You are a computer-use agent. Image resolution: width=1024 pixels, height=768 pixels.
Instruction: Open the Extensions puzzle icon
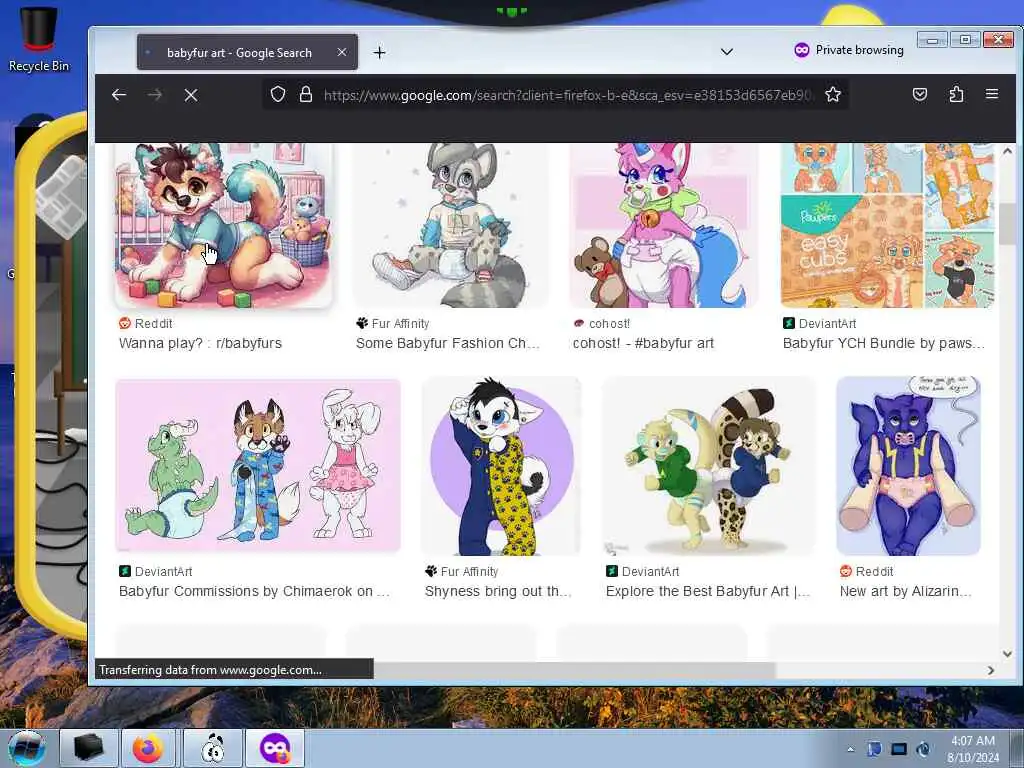coord(956,94)
